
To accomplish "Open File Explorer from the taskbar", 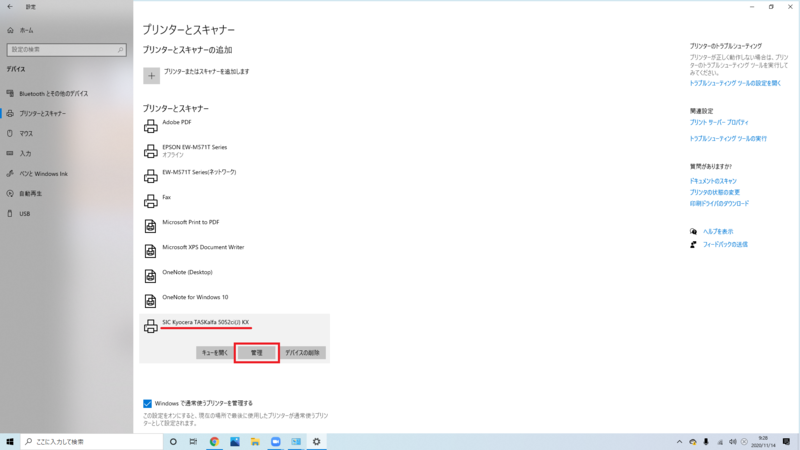I will [x=255, y=442].
